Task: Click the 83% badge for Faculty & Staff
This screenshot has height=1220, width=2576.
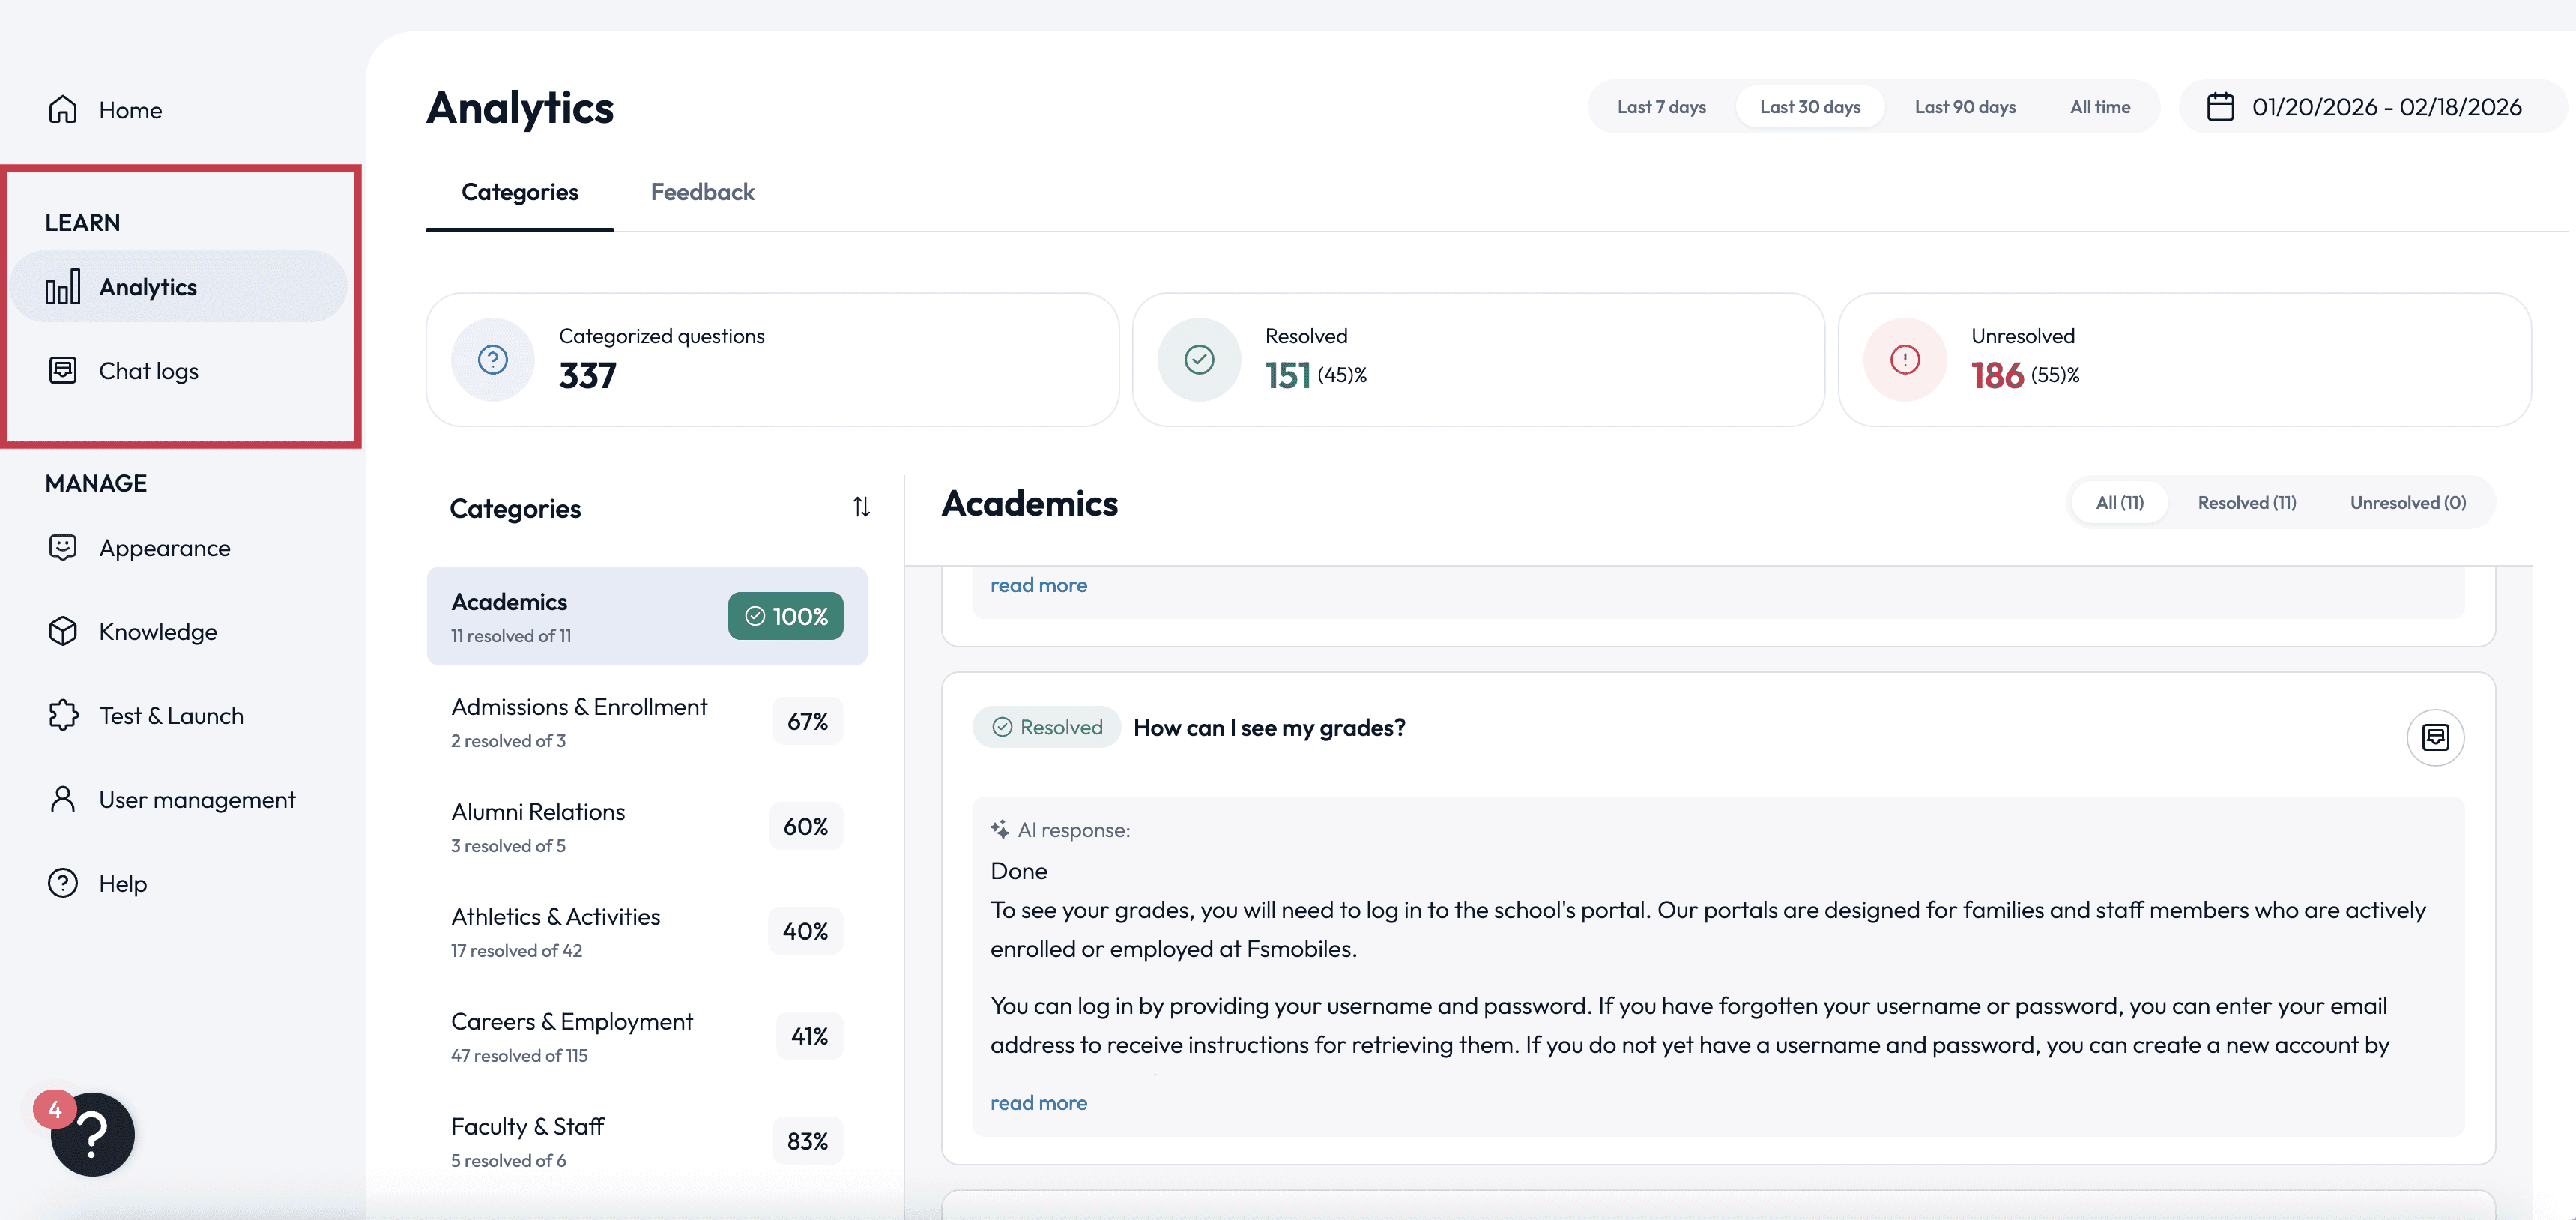Action: 807,1141
